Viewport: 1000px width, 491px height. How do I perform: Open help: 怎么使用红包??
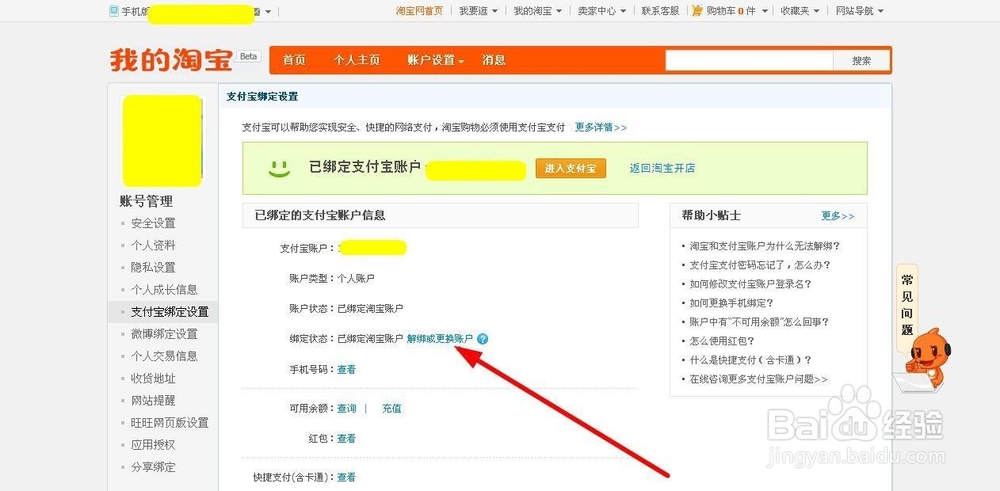[722, 341]
